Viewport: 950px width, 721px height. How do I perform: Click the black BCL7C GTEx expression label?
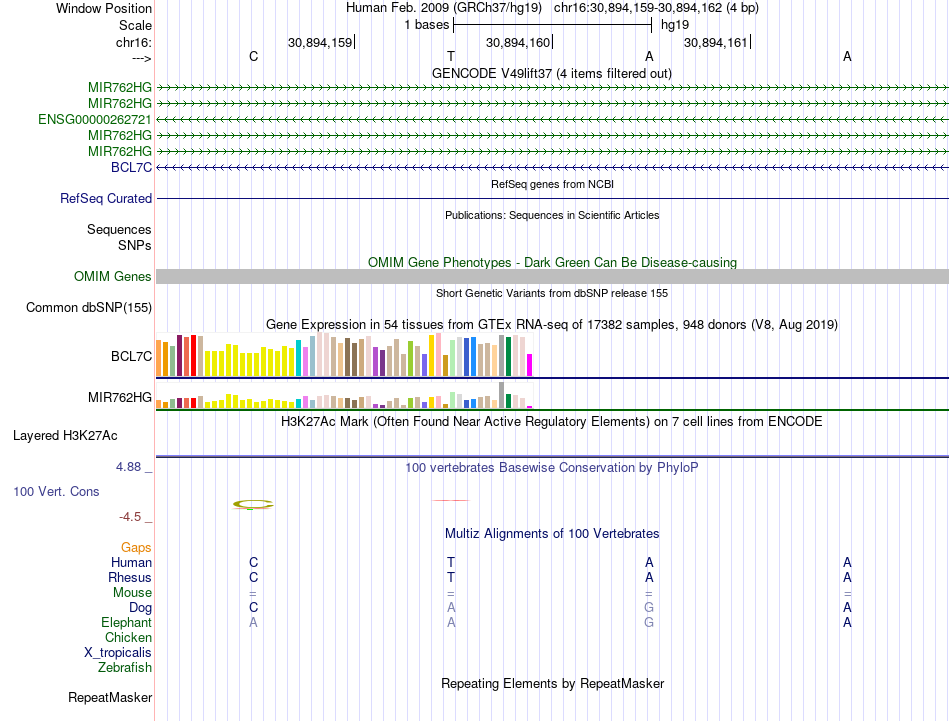pos(131,356)
